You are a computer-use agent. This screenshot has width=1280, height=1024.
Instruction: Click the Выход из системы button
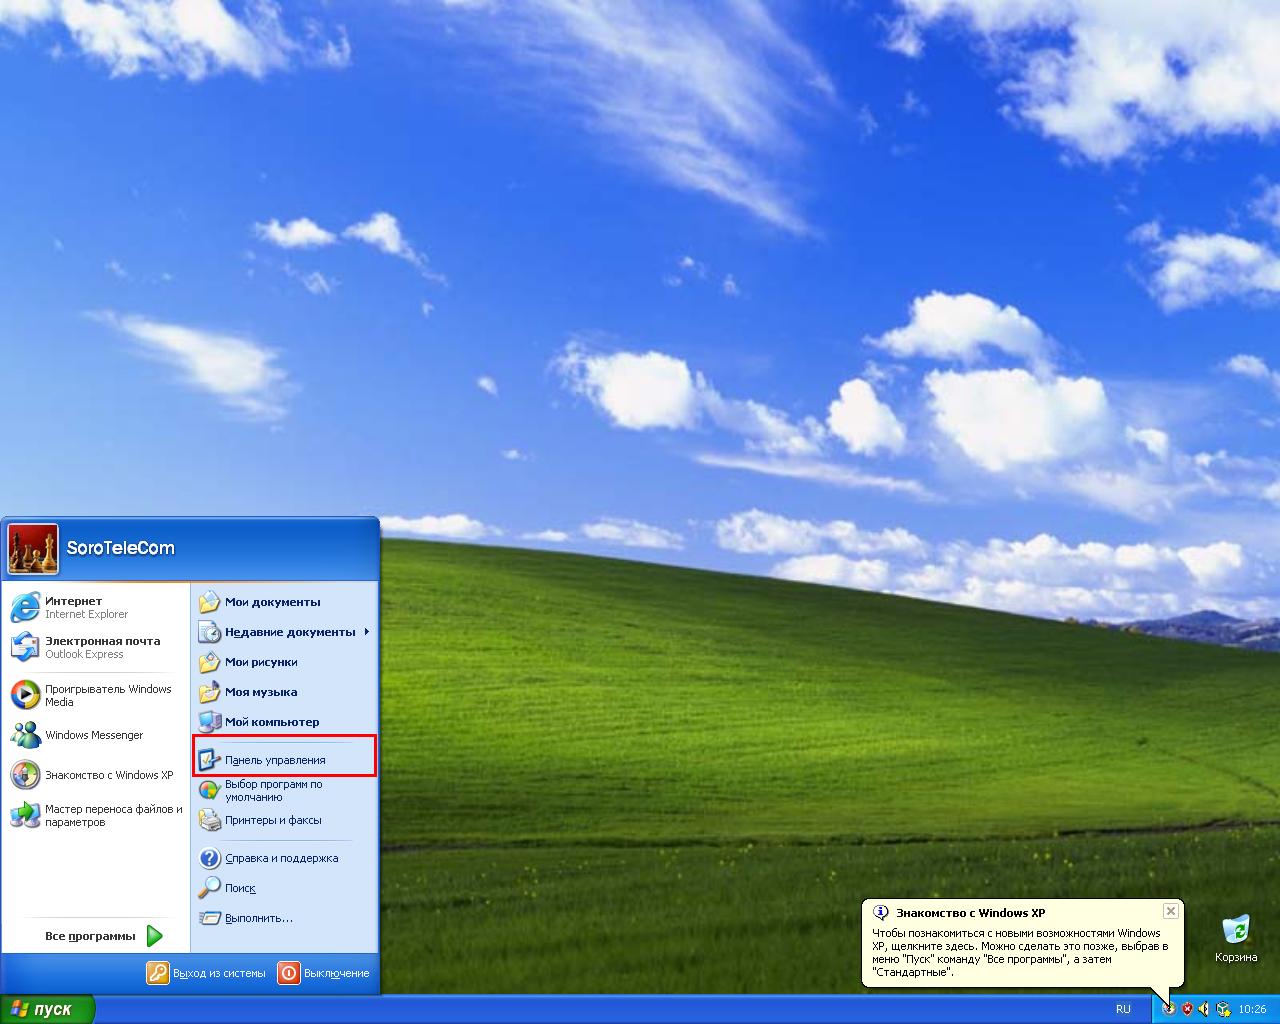coord(207,973)
